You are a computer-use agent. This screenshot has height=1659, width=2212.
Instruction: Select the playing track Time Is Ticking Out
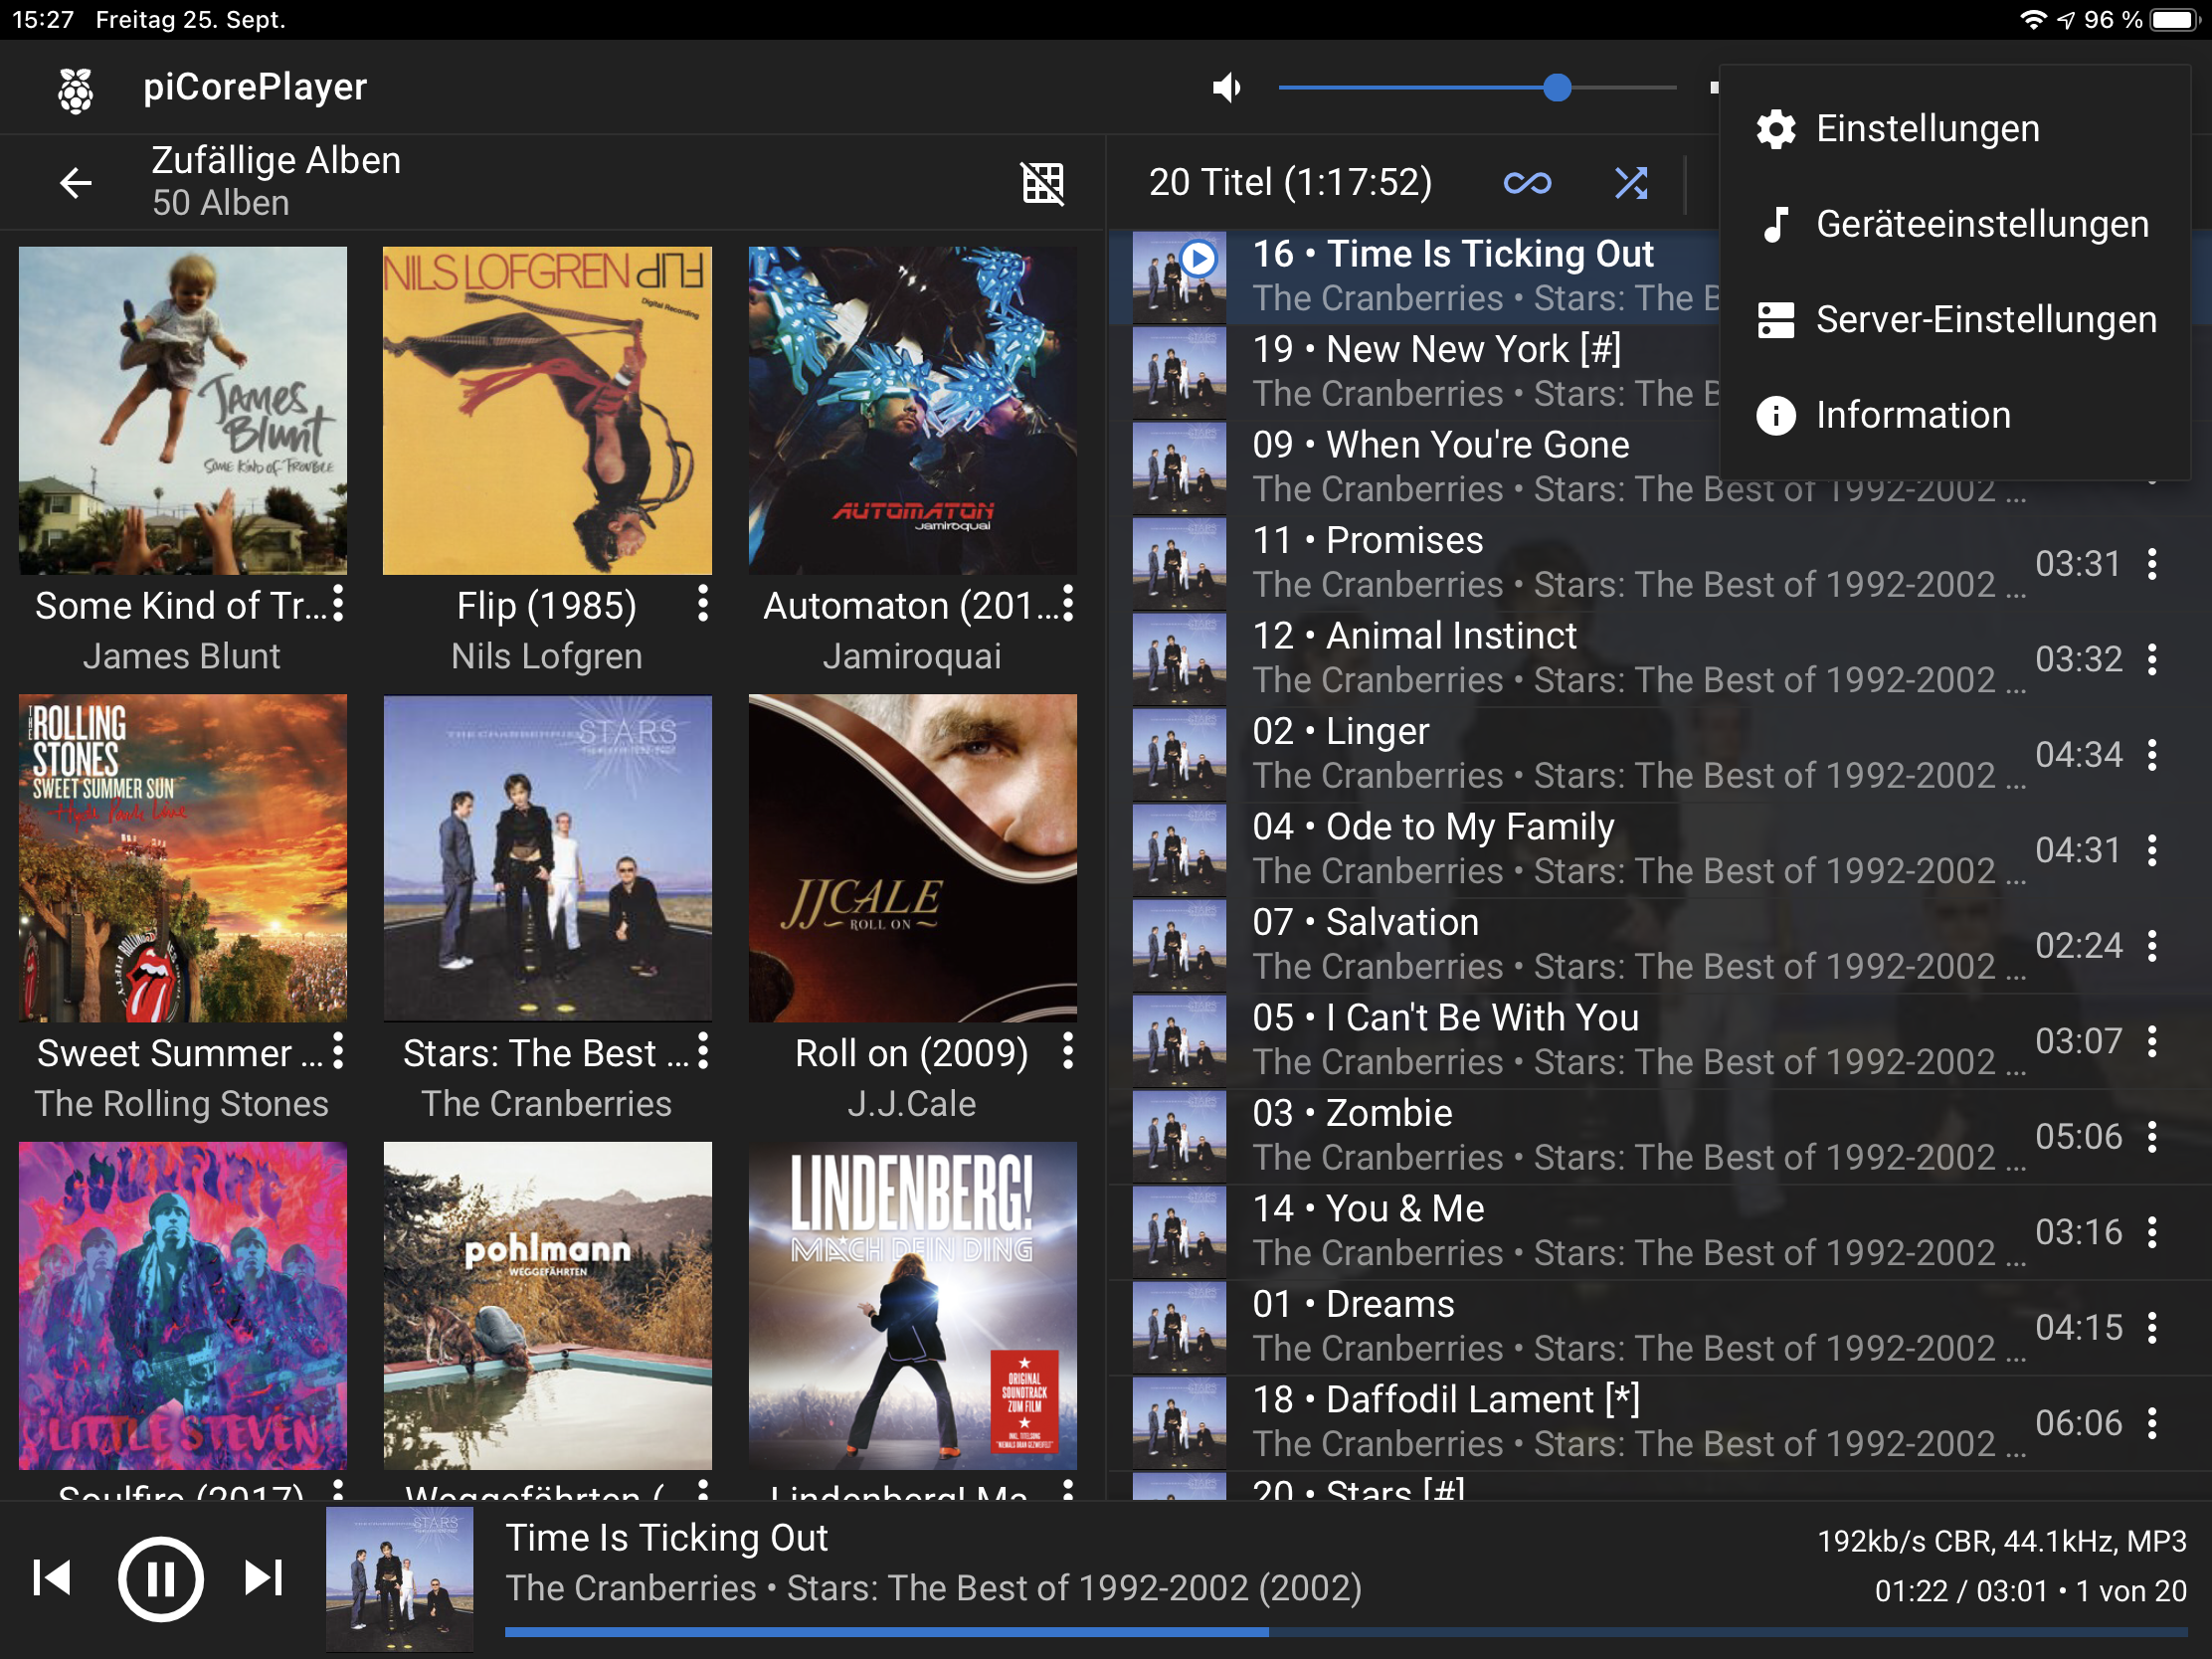coord(1414,277)
